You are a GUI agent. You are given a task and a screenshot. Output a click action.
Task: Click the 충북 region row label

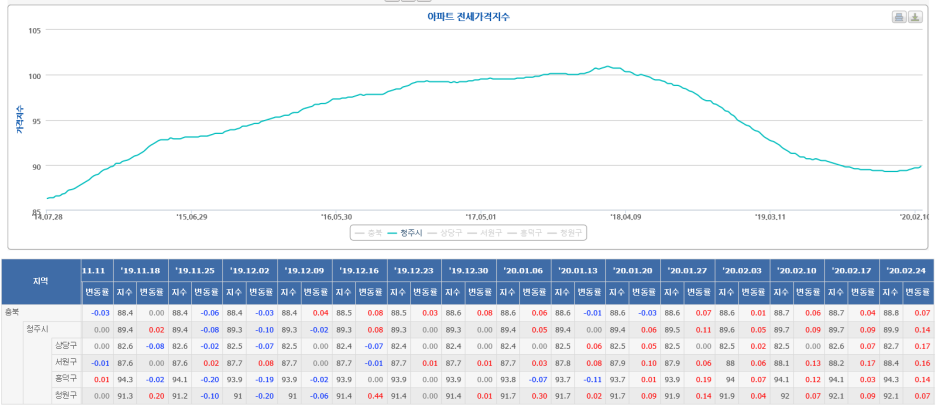pyautogui.click(x=13, y=312)
